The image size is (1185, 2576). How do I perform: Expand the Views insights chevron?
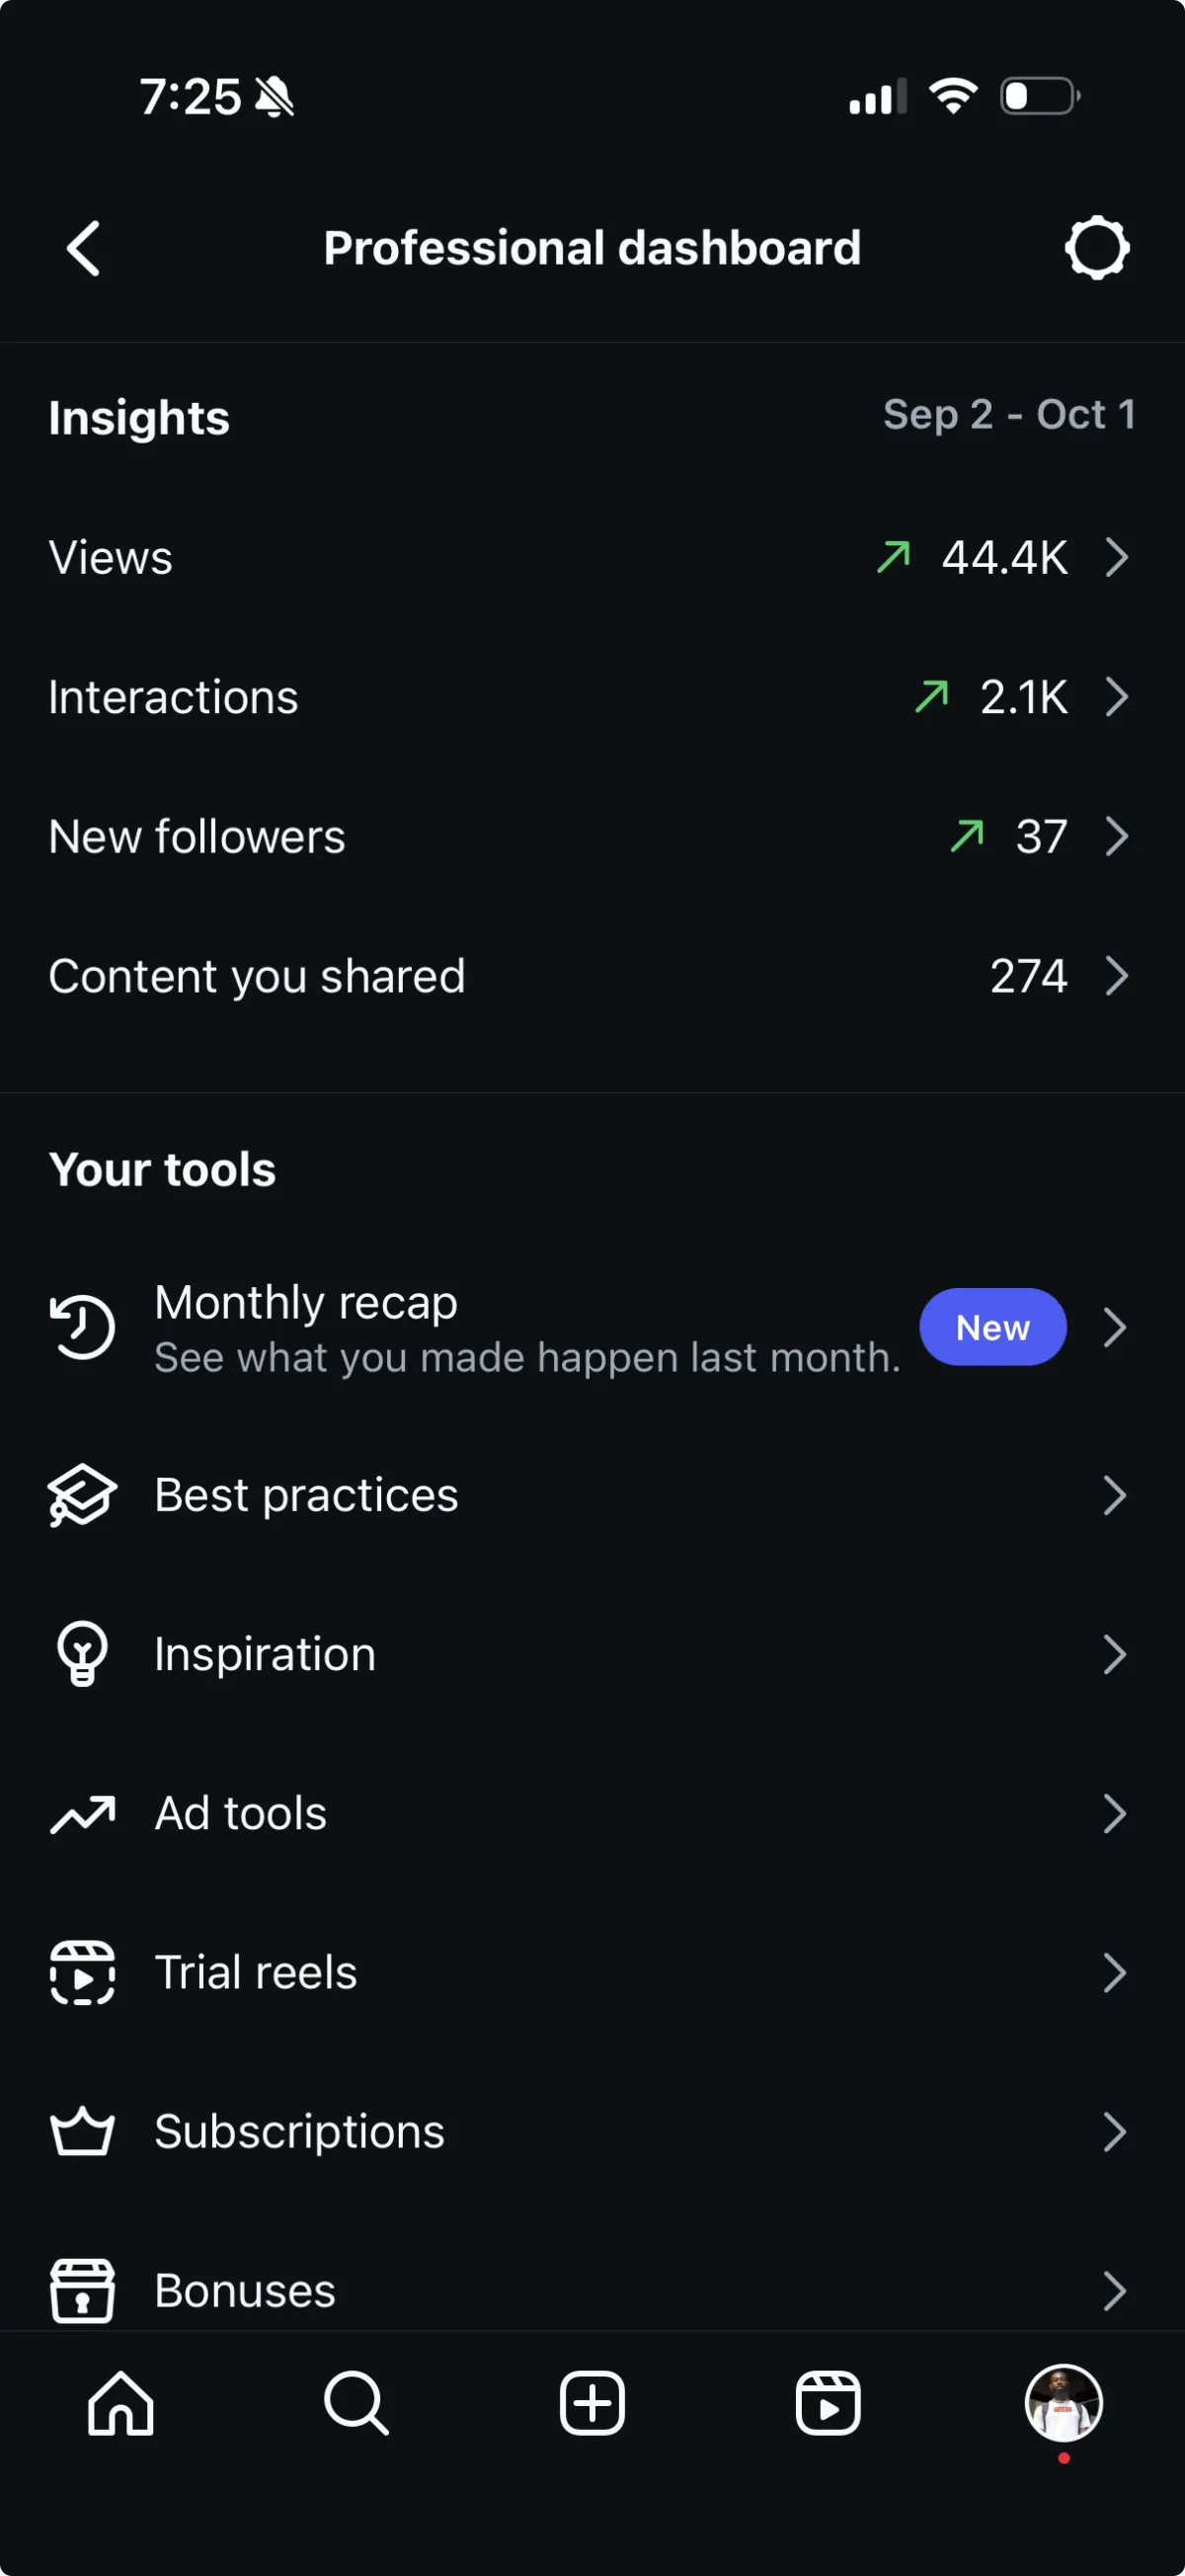1116,557
